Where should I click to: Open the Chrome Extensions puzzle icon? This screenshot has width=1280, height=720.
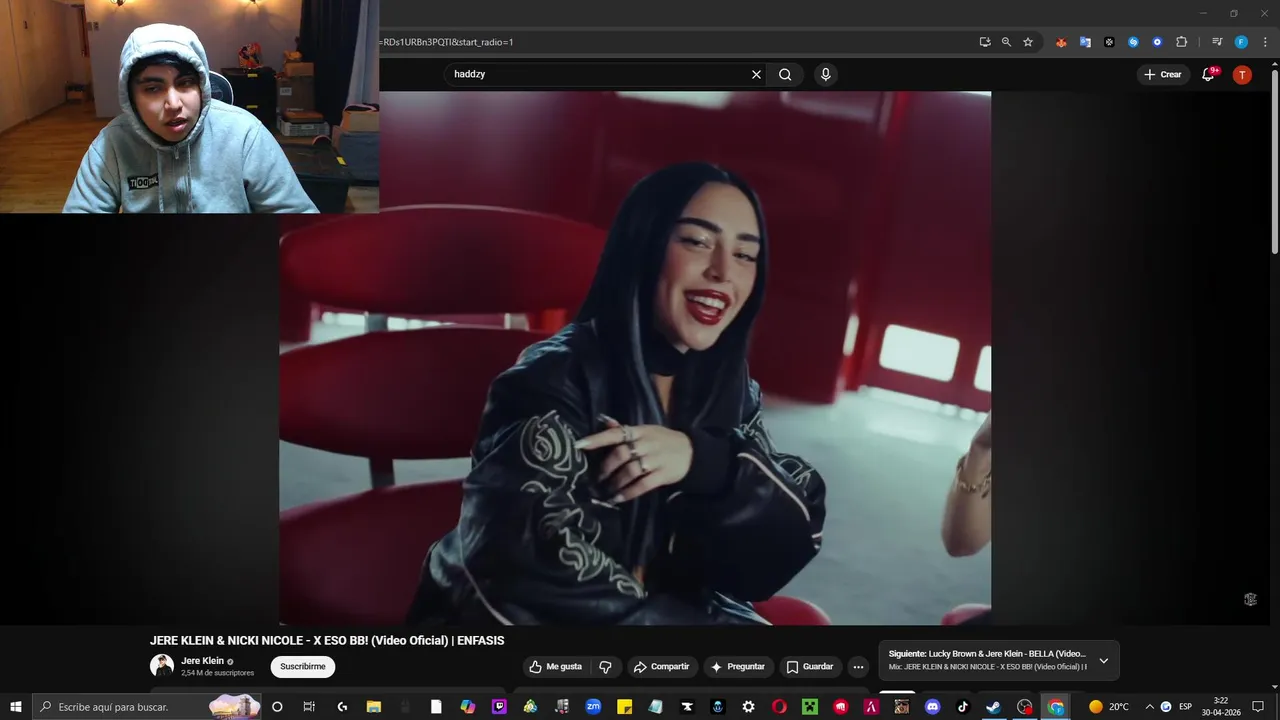point(1181,42)
